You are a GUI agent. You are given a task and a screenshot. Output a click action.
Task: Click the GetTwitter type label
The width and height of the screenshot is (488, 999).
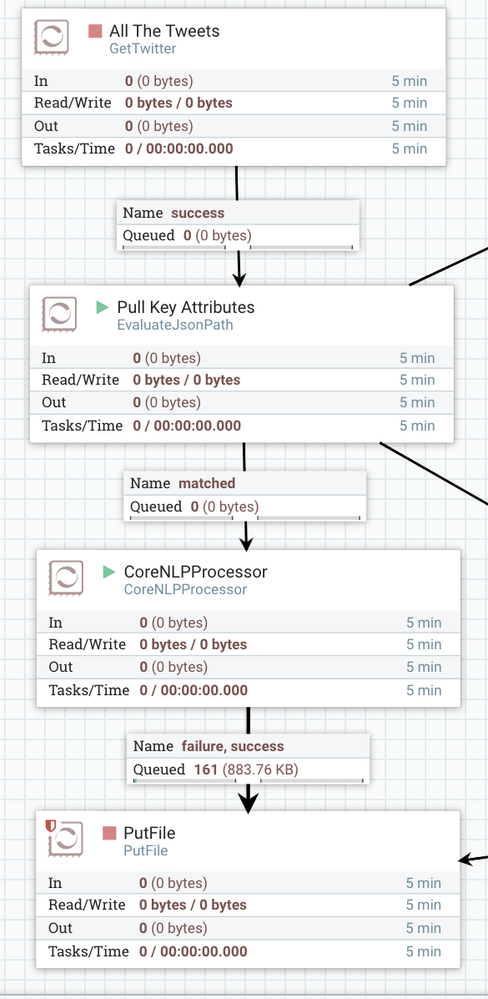(143, 48)
